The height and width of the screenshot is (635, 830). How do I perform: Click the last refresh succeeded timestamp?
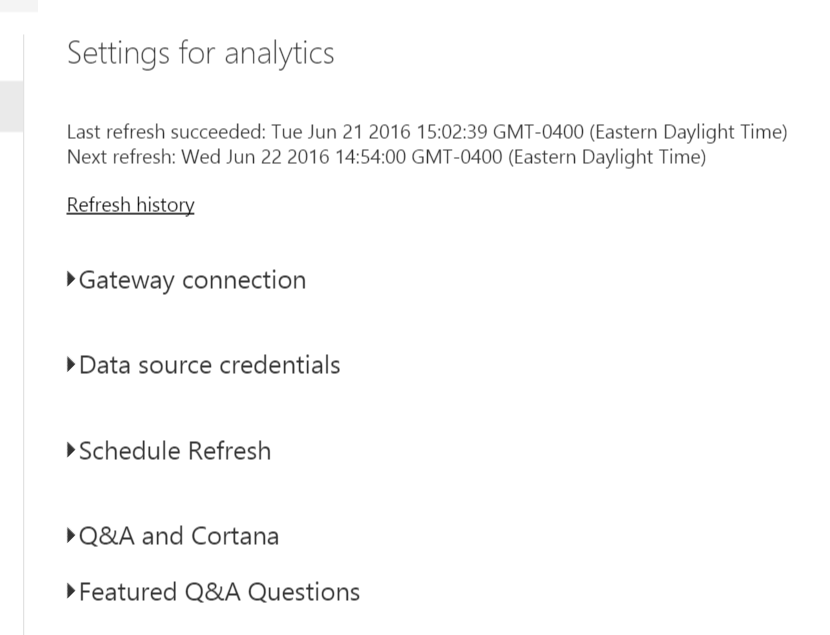(426, 131)
